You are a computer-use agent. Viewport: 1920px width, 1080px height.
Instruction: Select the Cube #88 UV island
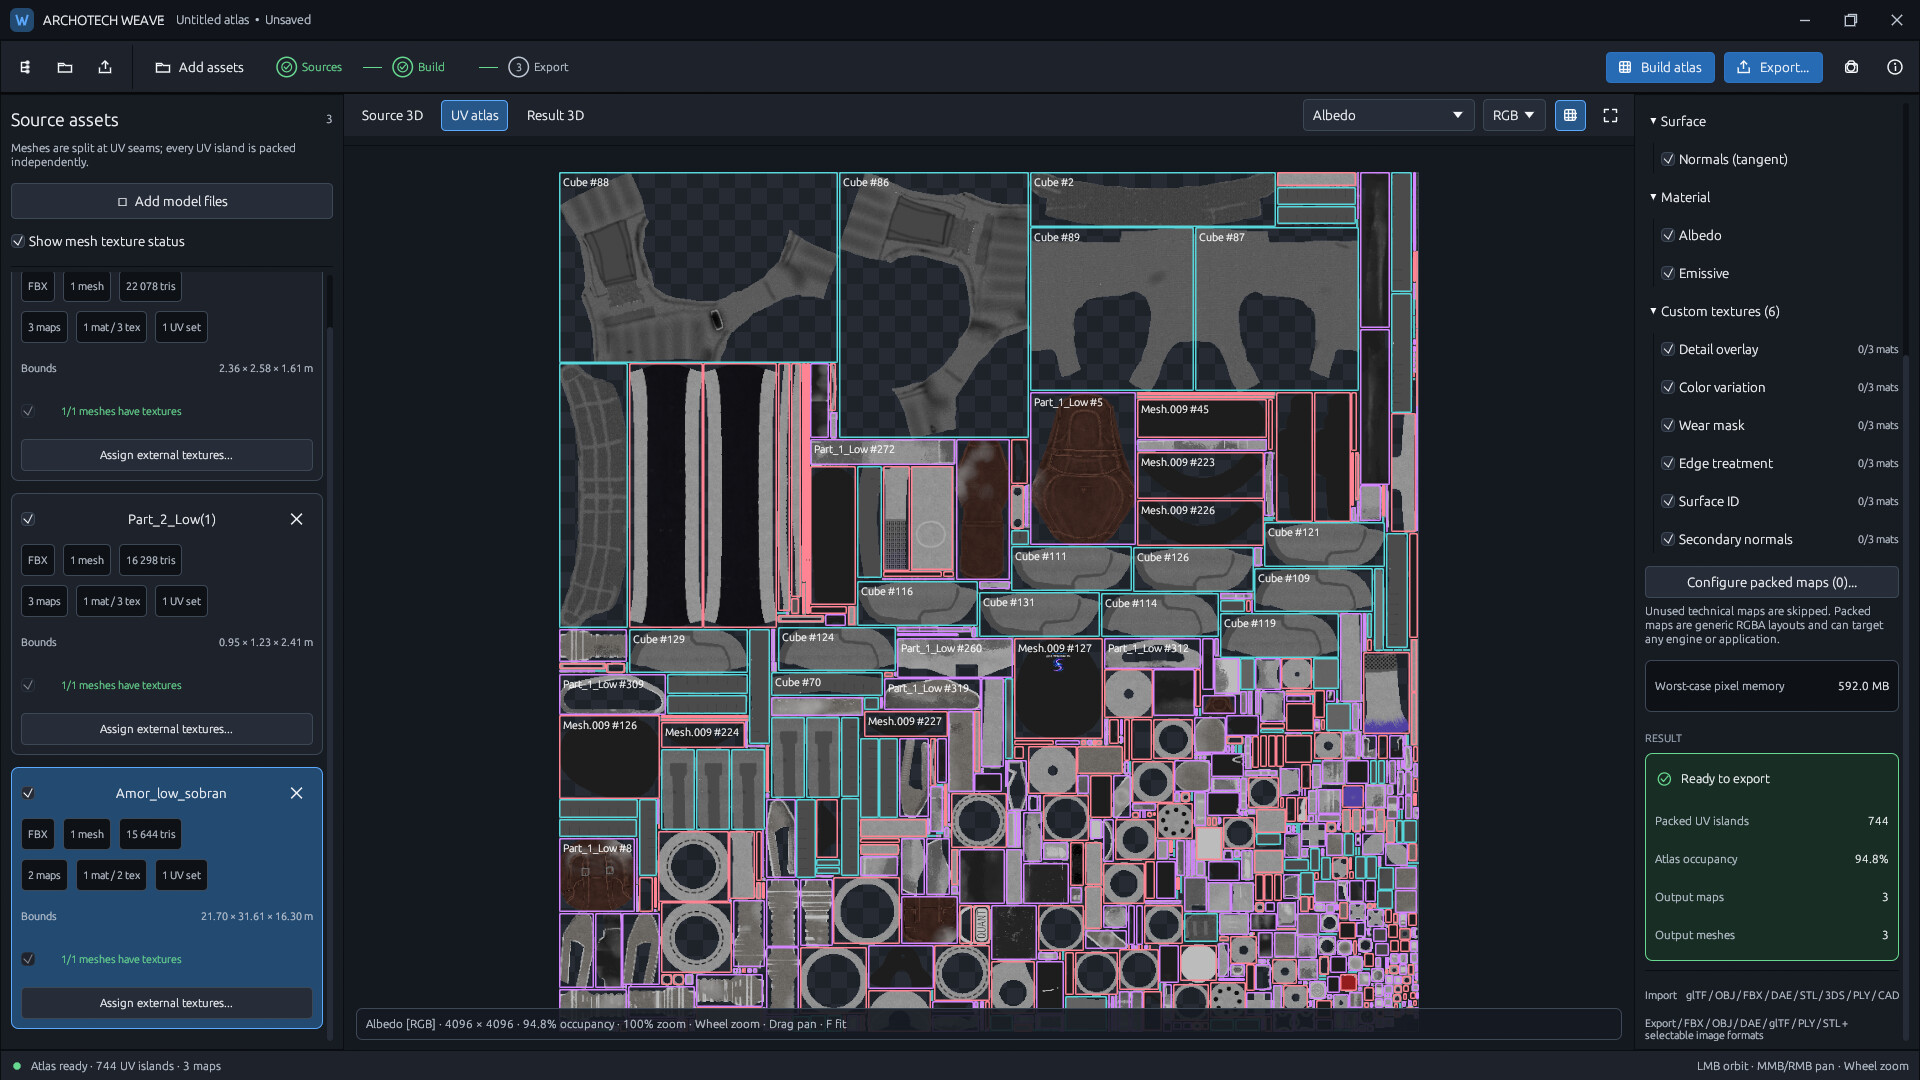click(x=698, y=267)
